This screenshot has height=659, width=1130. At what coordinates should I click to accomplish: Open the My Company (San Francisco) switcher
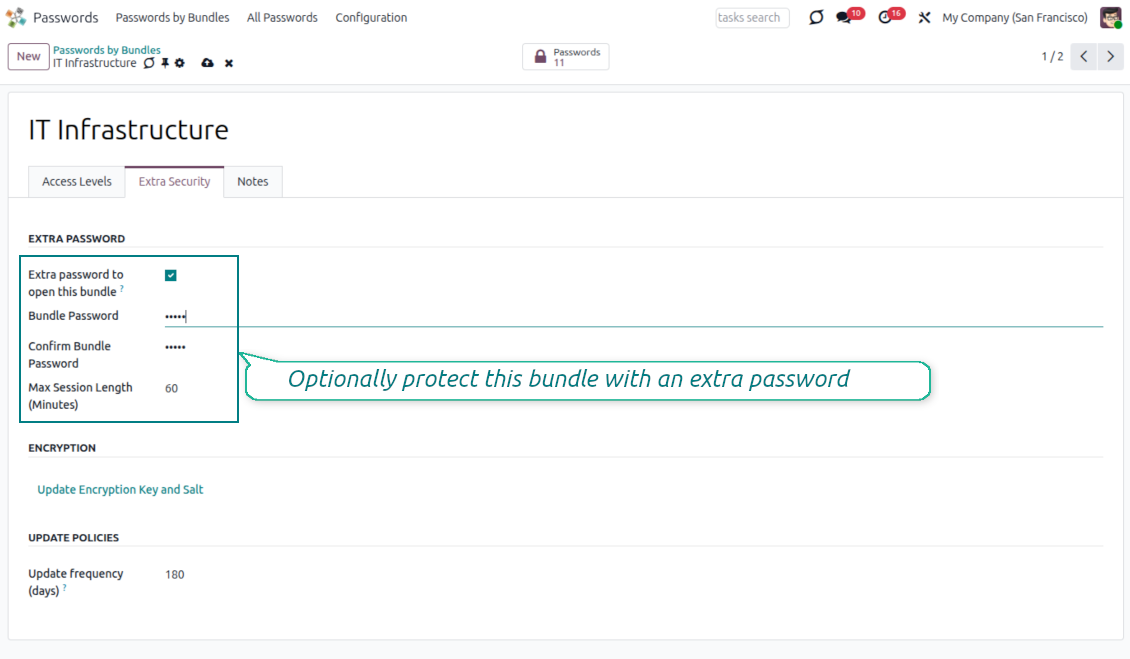coord(1014,18)
